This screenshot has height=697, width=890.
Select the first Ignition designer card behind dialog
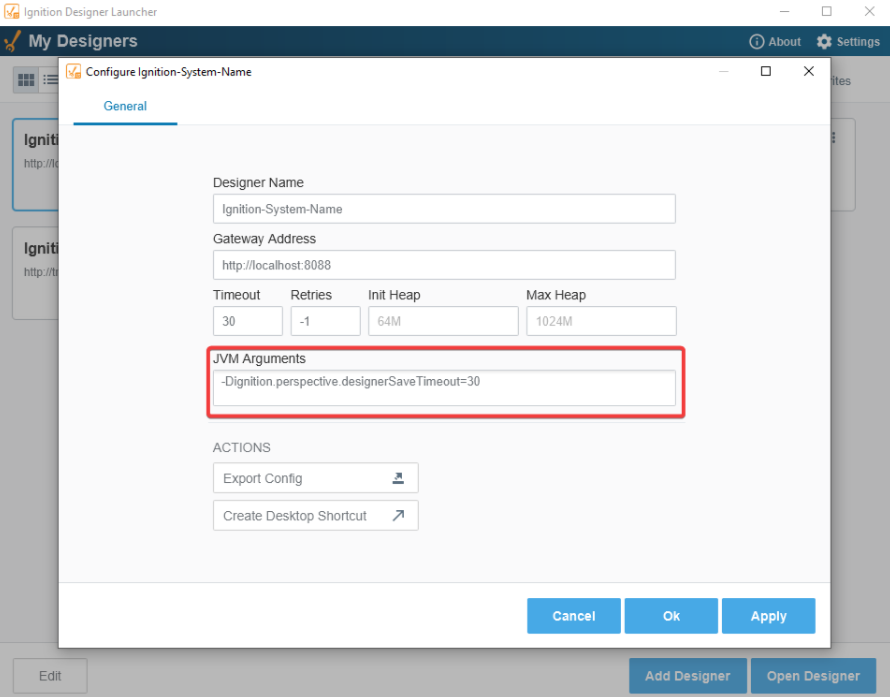pos(36,165)
